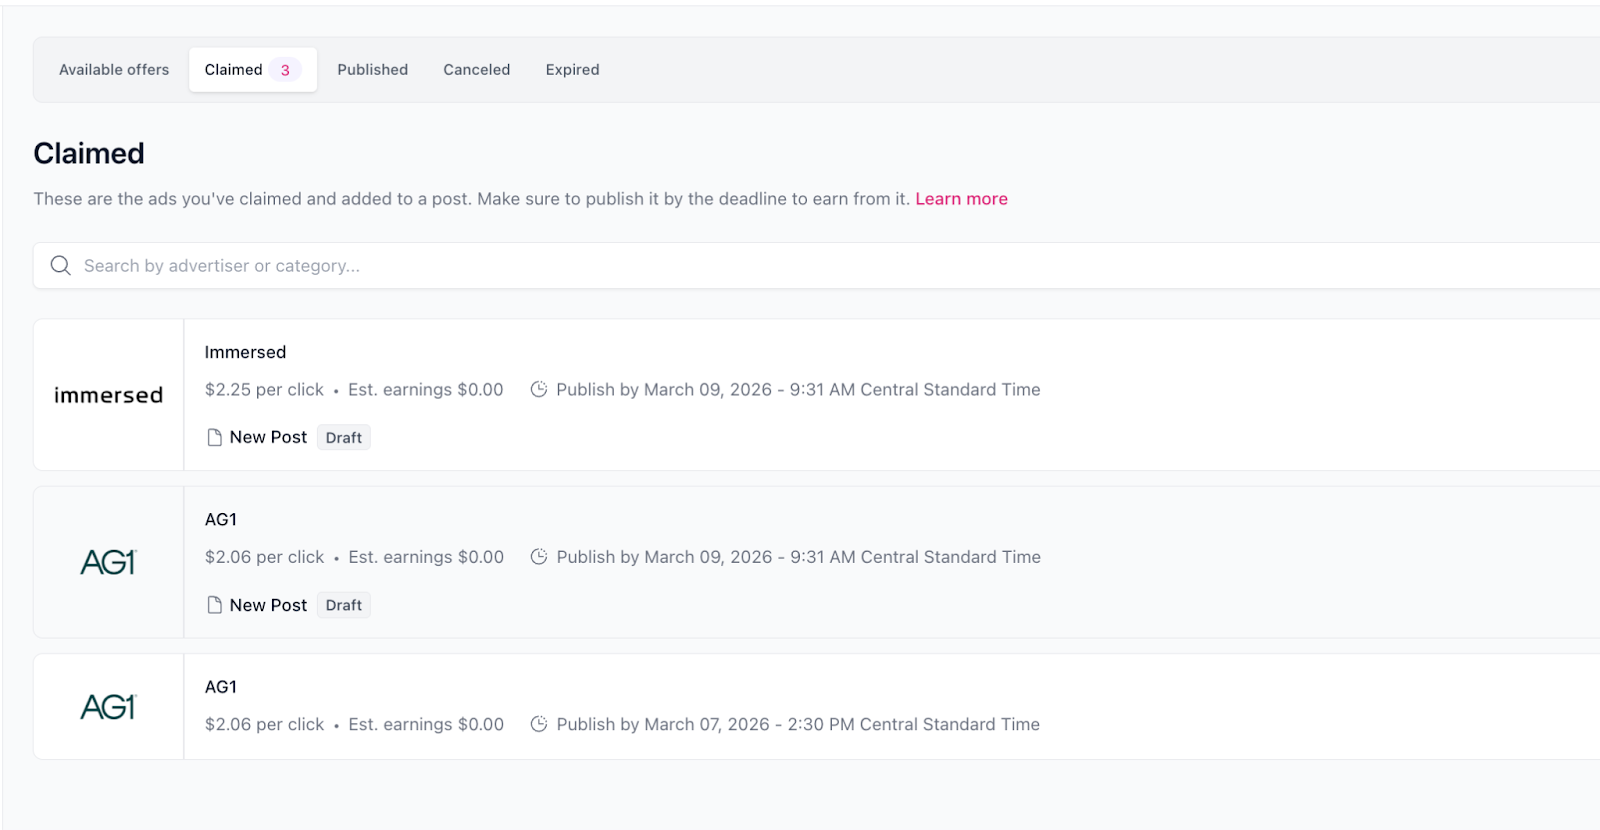Open the Learn more link
This screenshot has height=830, width=1600.
pos(961,199)
